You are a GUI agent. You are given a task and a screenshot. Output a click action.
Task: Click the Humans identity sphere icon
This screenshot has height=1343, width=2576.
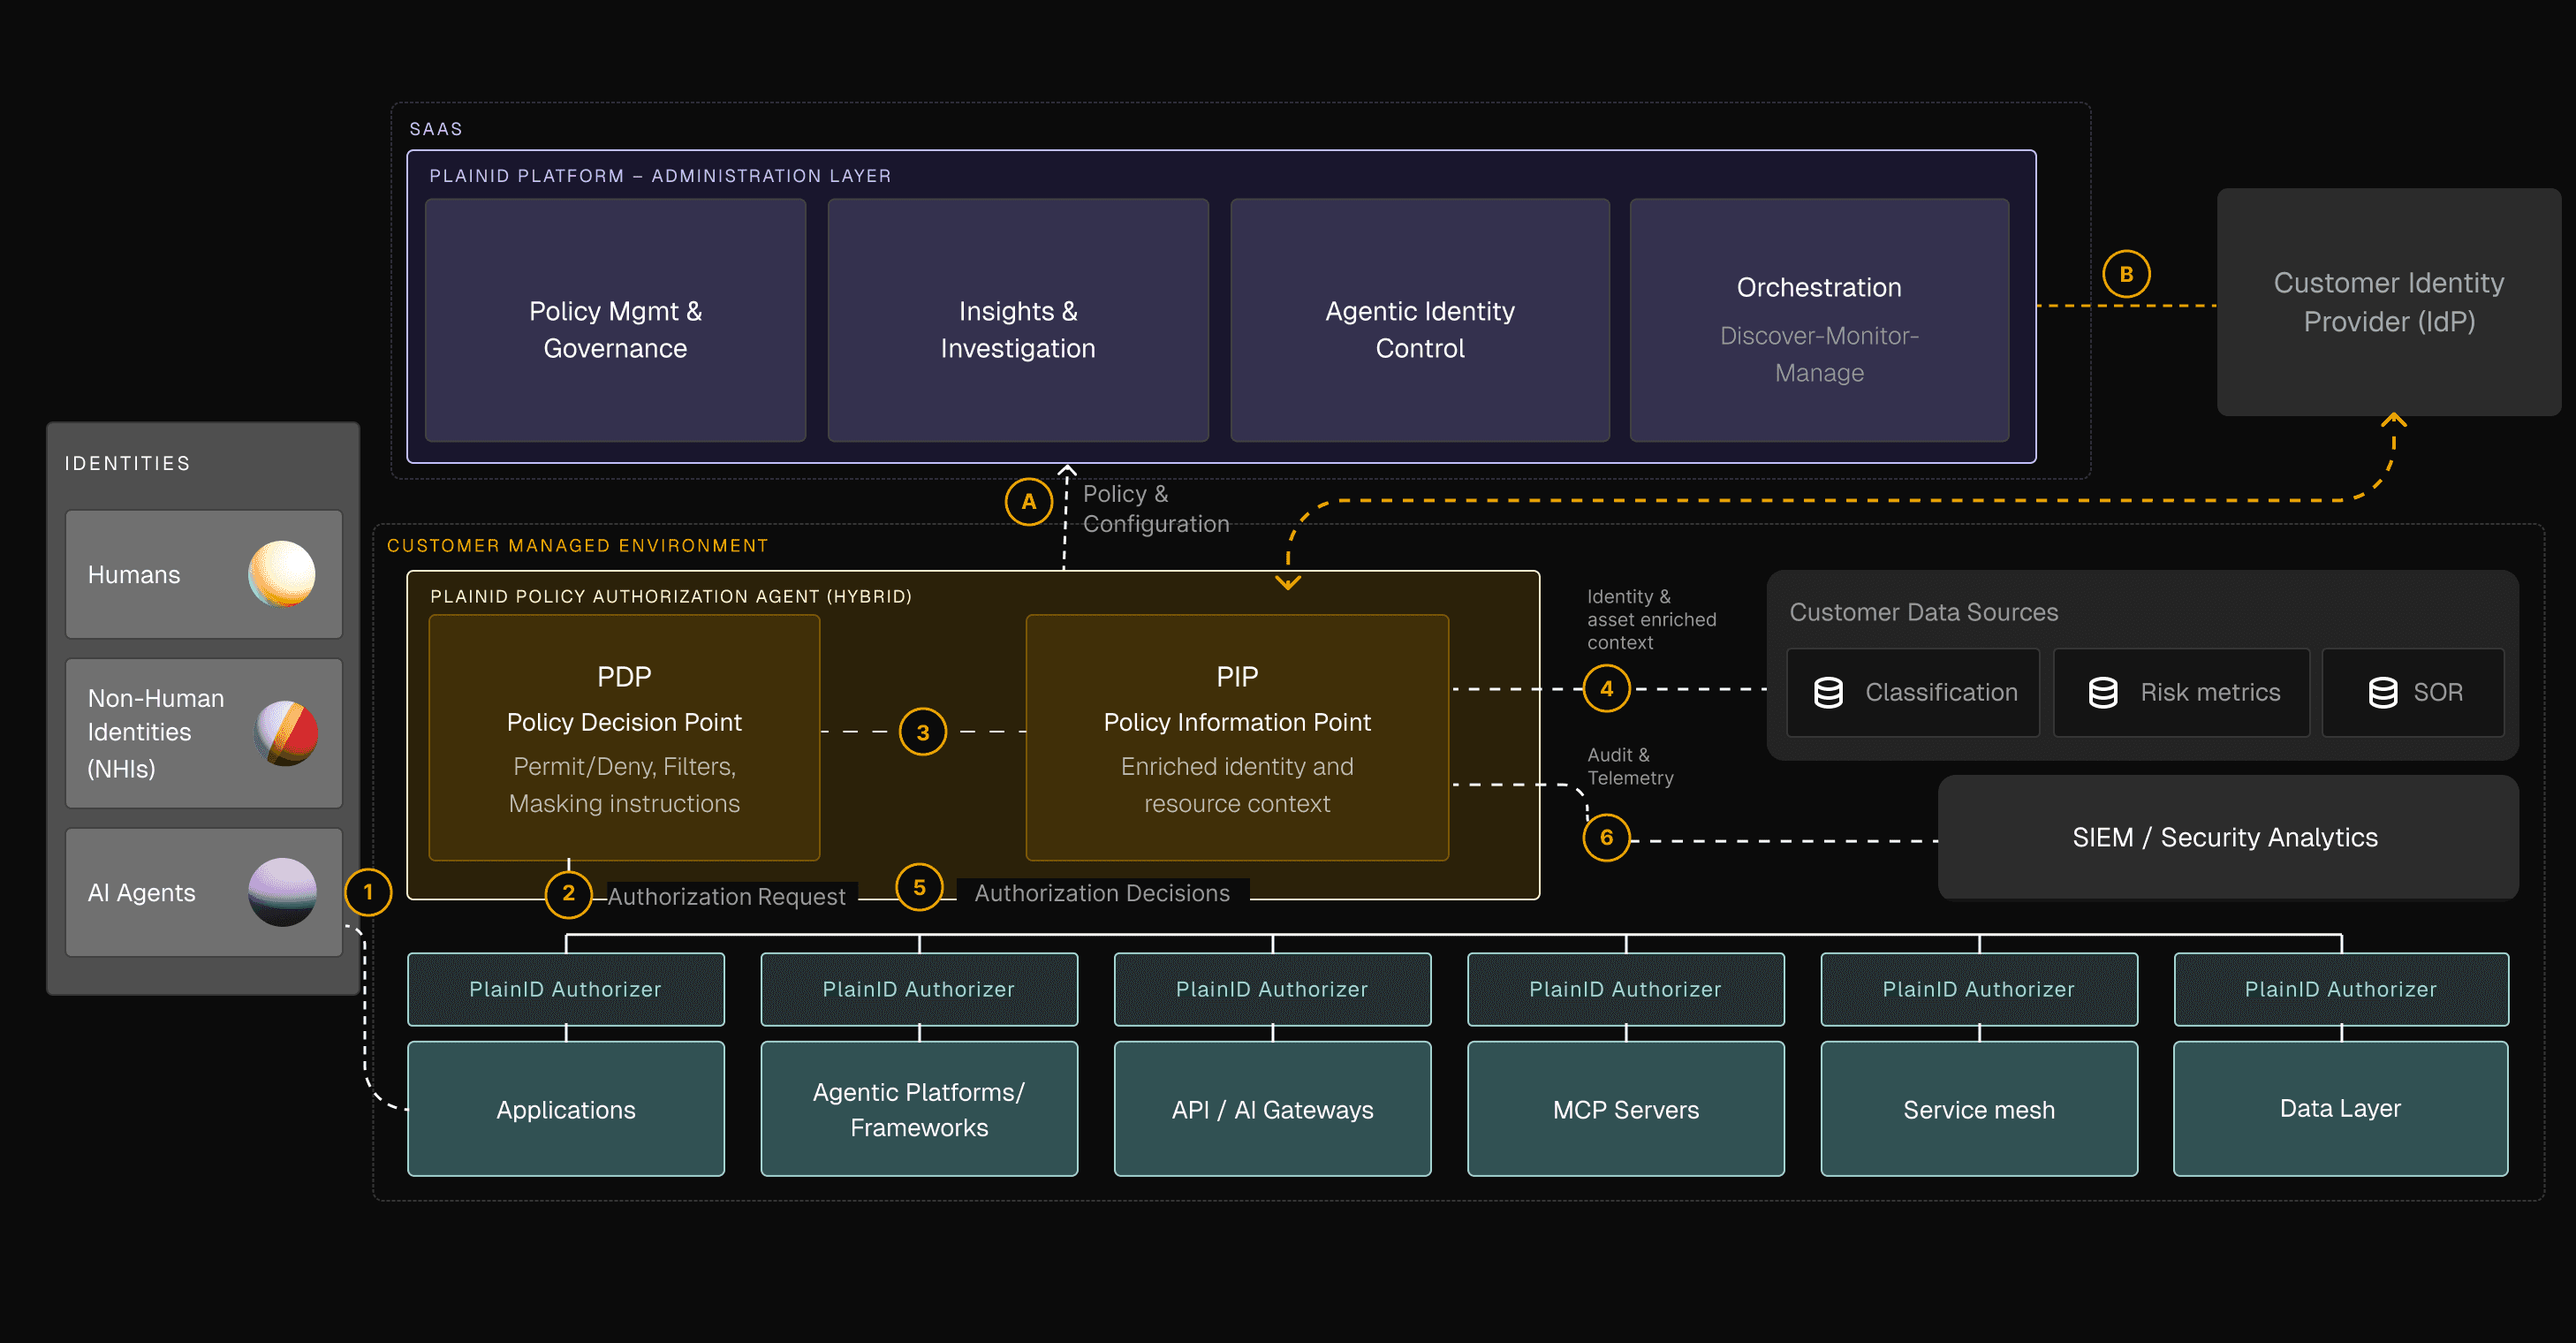click(x=282, y=574)
